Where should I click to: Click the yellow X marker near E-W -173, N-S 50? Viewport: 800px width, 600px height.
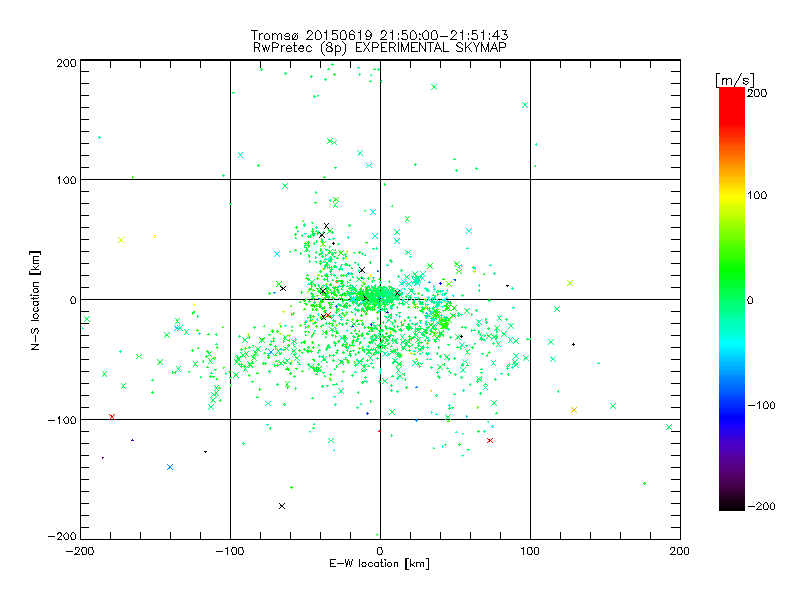pos(121,240)
